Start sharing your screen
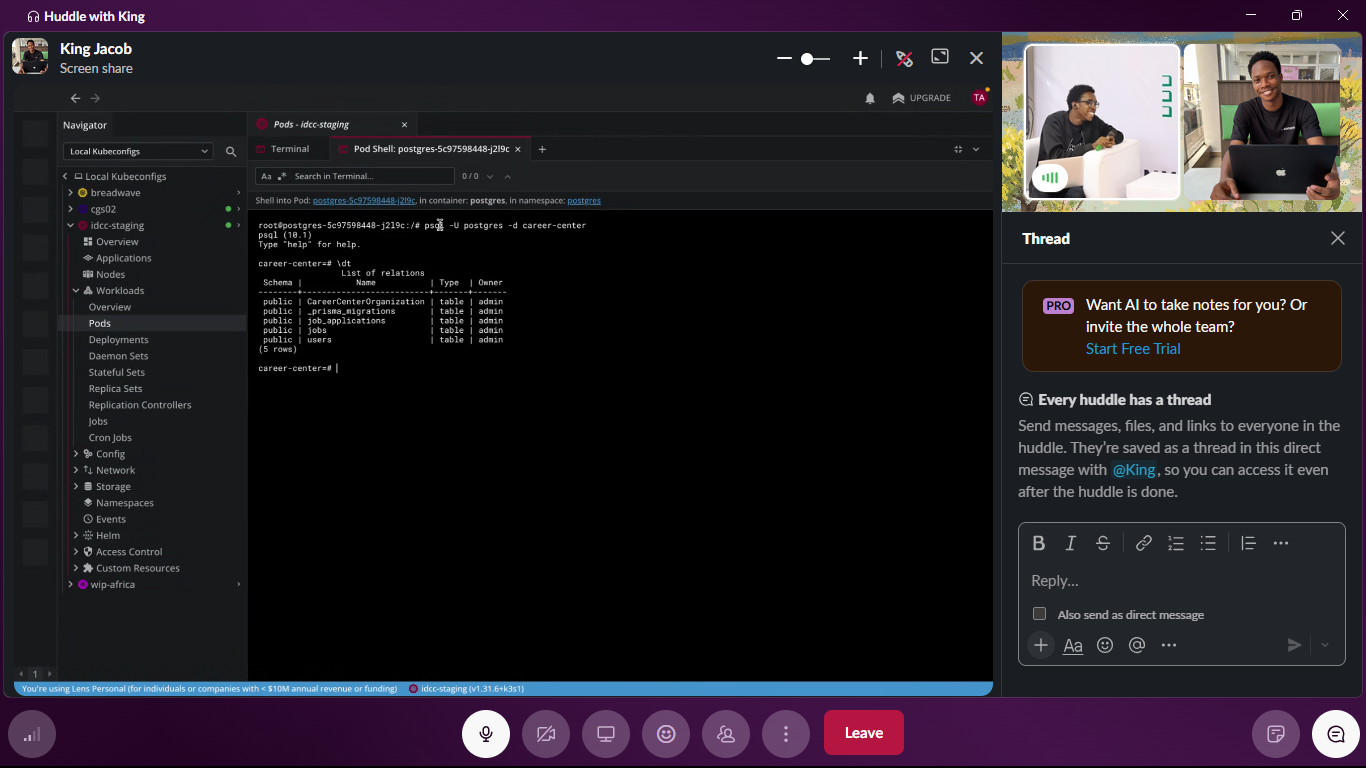 pos(606,734)
